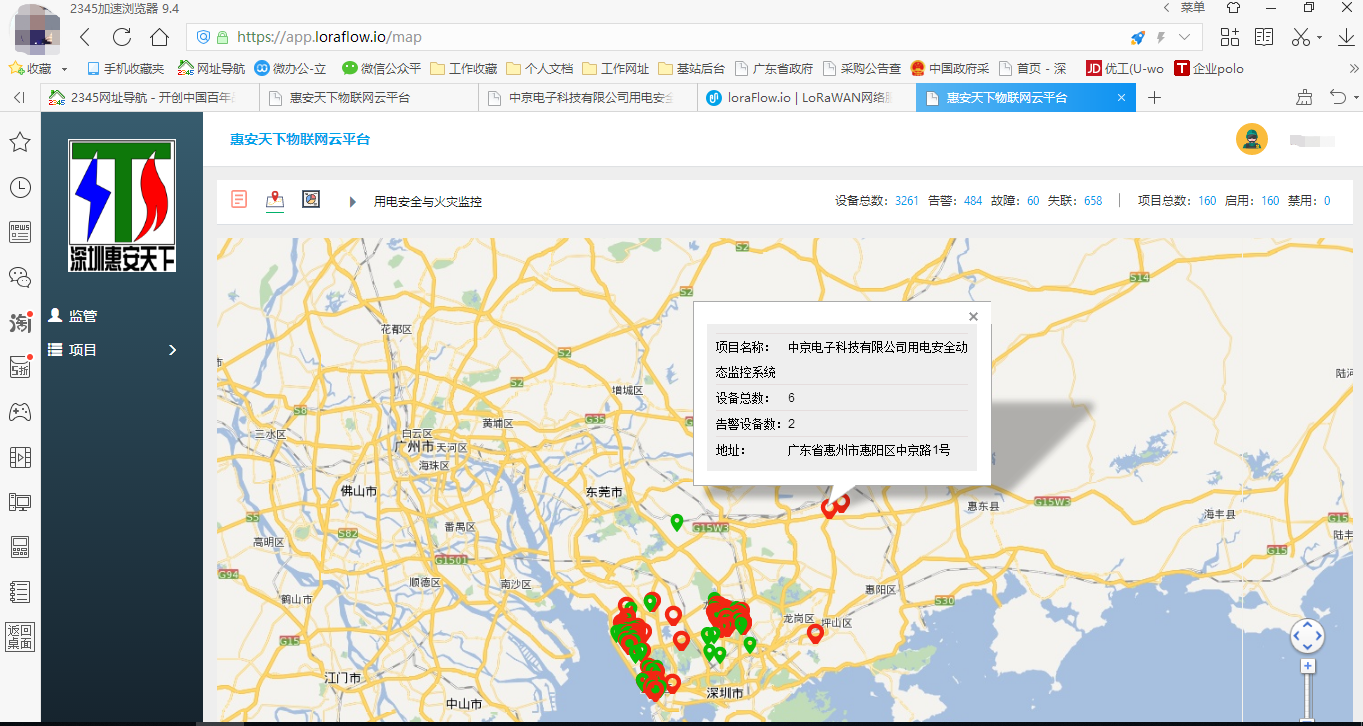1363x726 pixels.
Task: Reload the page with refresh icon
Action: point(122,37)
